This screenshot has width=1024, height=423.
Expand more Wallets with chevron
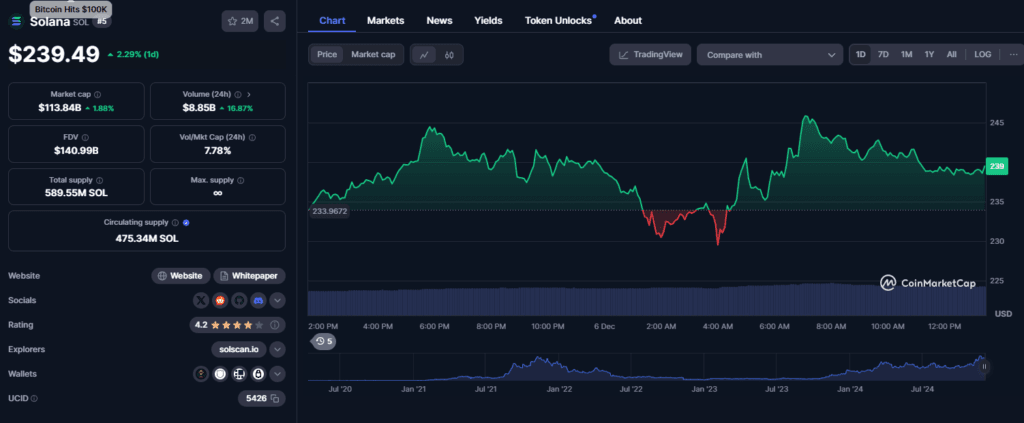coord(278,374)
